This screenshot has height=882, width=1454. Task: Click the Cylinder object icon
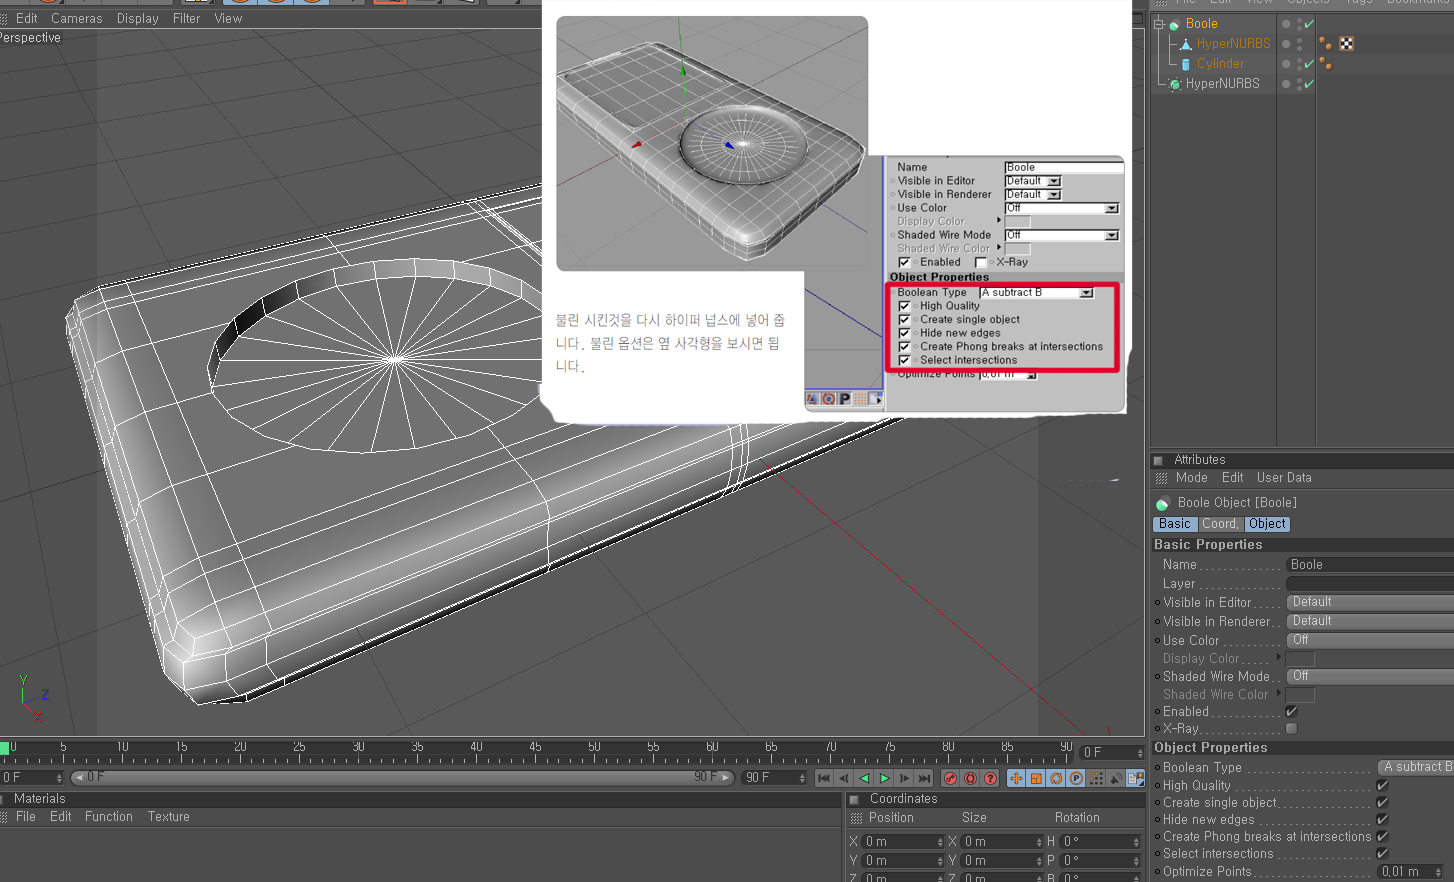click(1186, 64)
